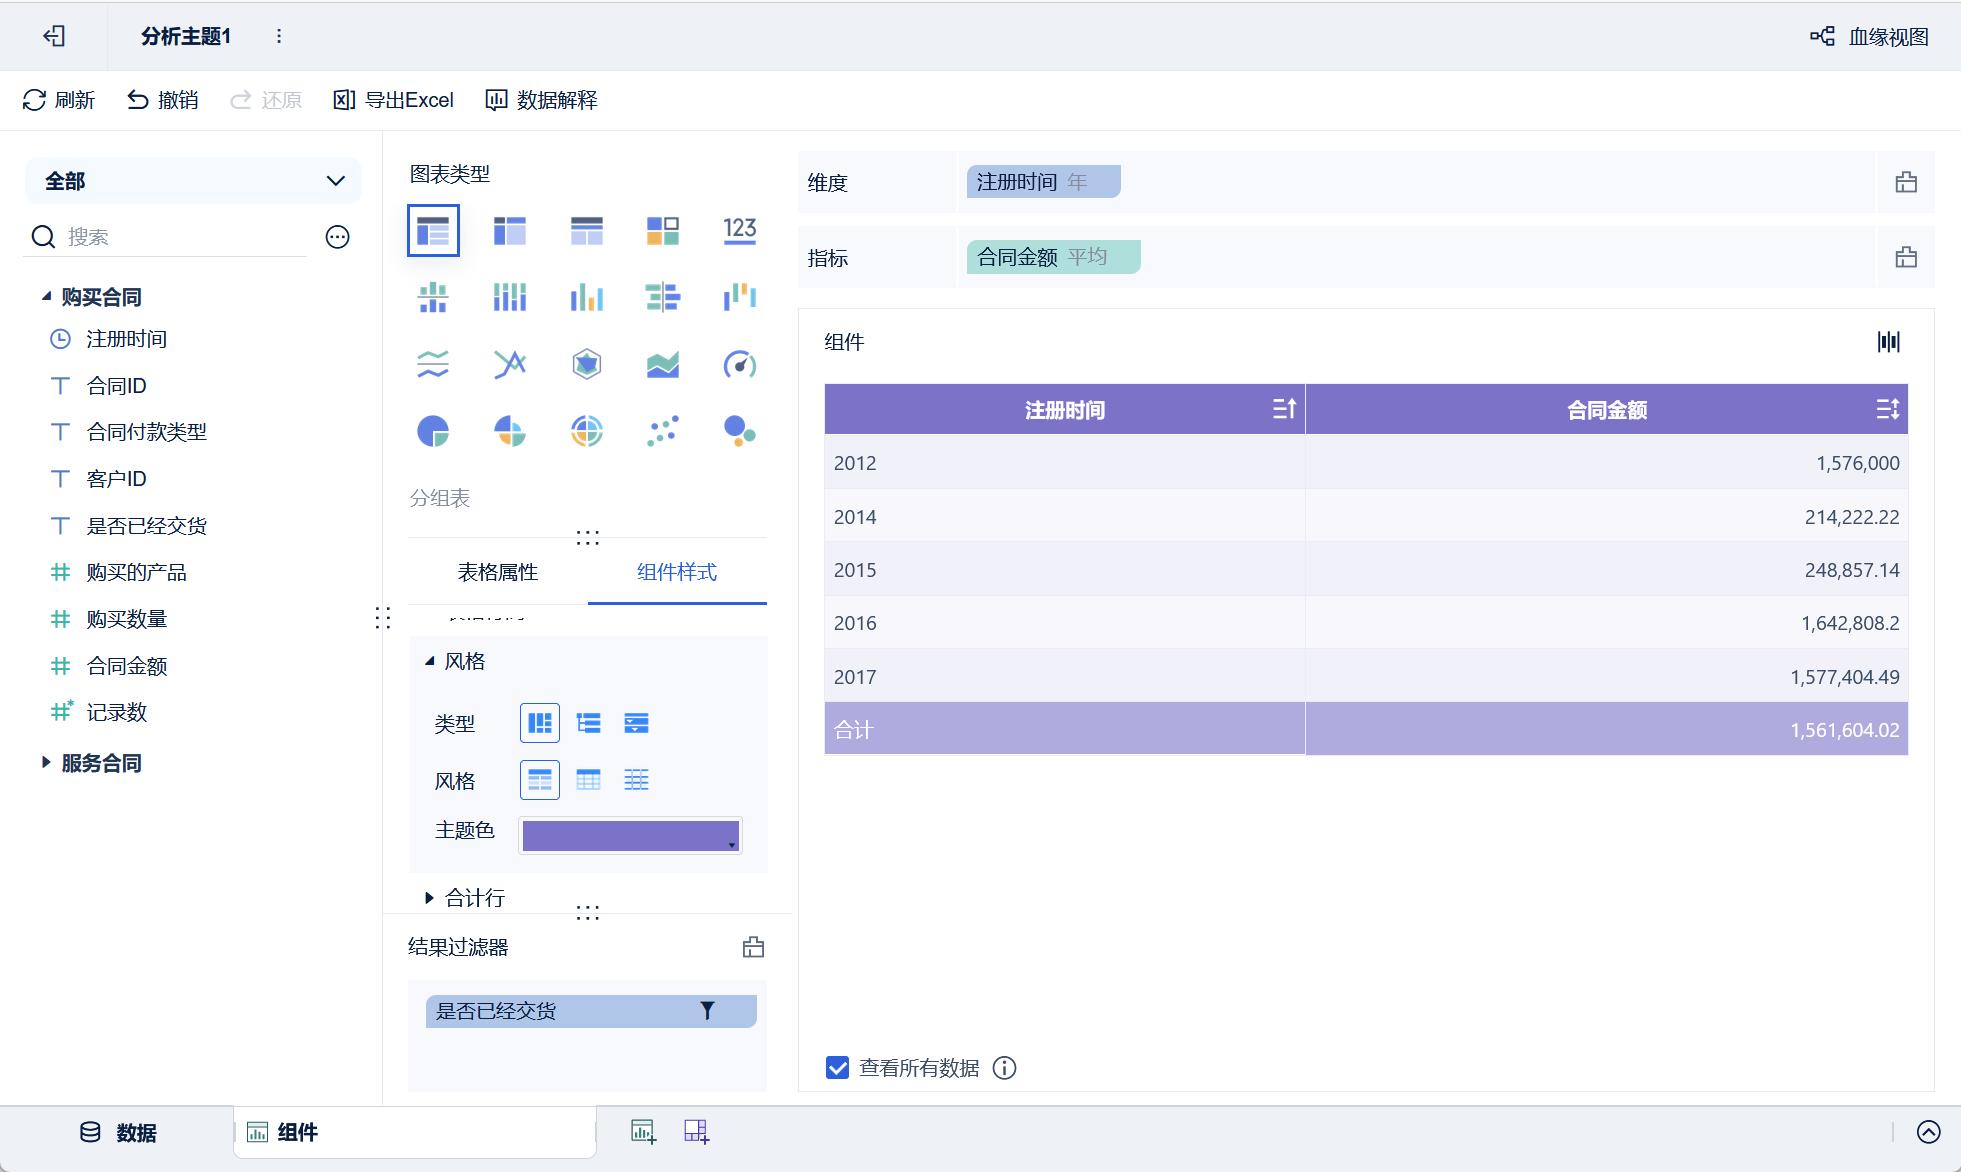Click the filter funnel on 是否已经交货
Screen dimensions: 1961x1172
(707, 1011)
